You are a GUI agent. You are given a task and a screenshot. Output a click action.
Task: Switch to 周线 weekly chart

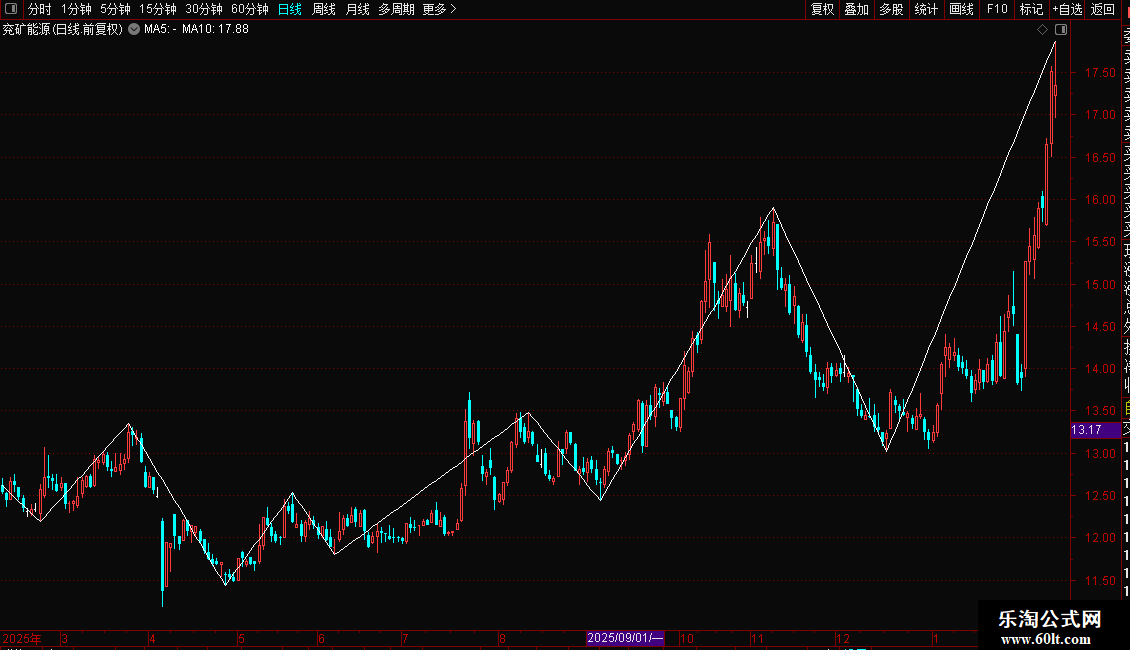pos(324,9)
